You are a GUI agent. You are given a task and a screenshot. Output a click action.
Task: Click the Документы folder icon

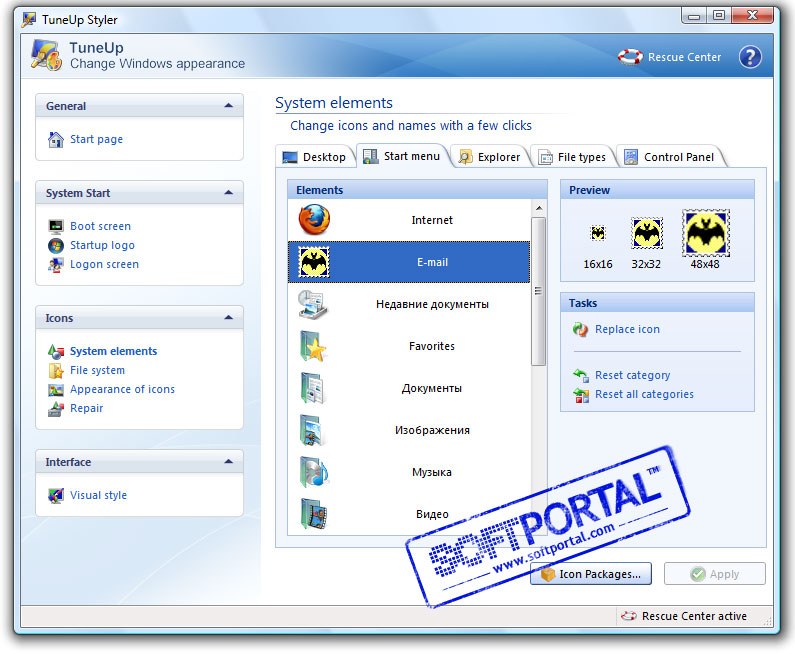(312, 388)
